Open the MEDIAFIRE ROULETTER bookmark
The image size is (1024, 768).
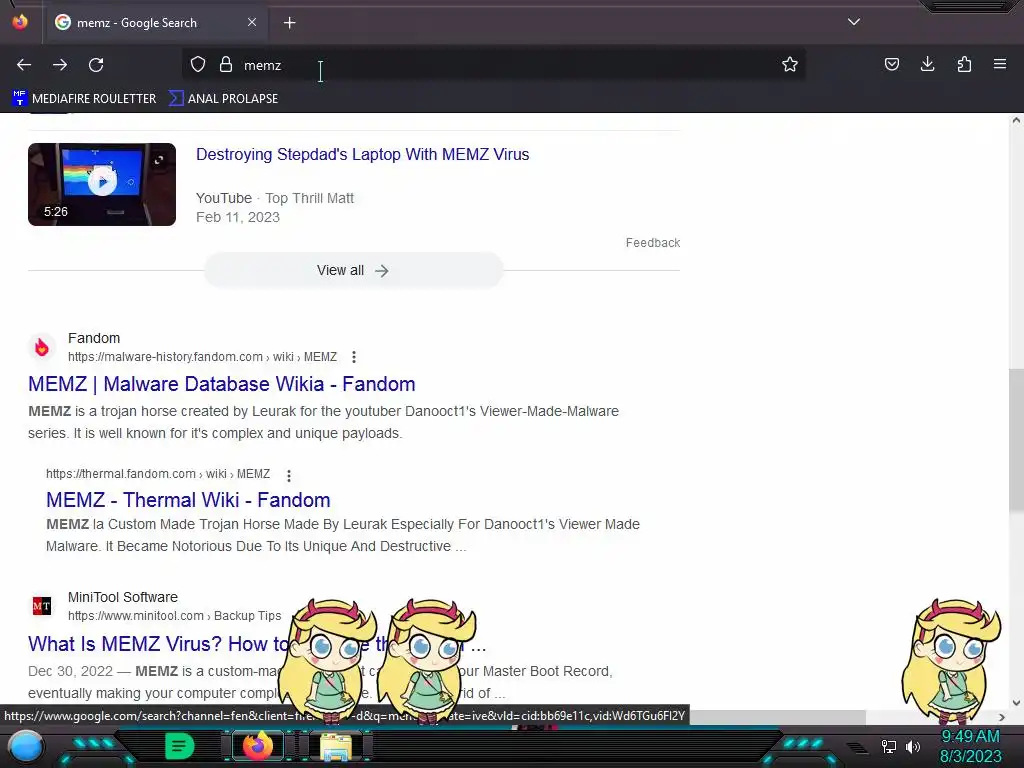(x=84, y=99)
